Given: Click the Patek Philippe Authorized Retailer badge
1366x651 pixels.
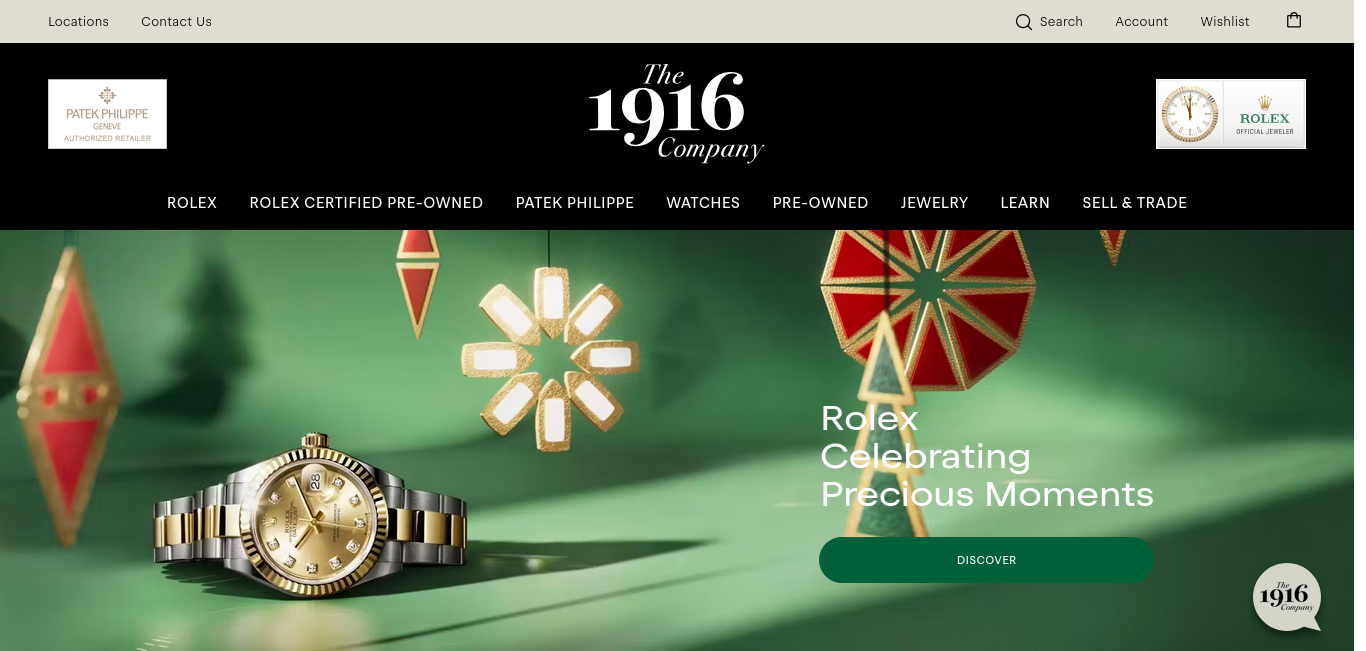Looking at the screenshot, I should pyautogui.click(x=107, y=114).
